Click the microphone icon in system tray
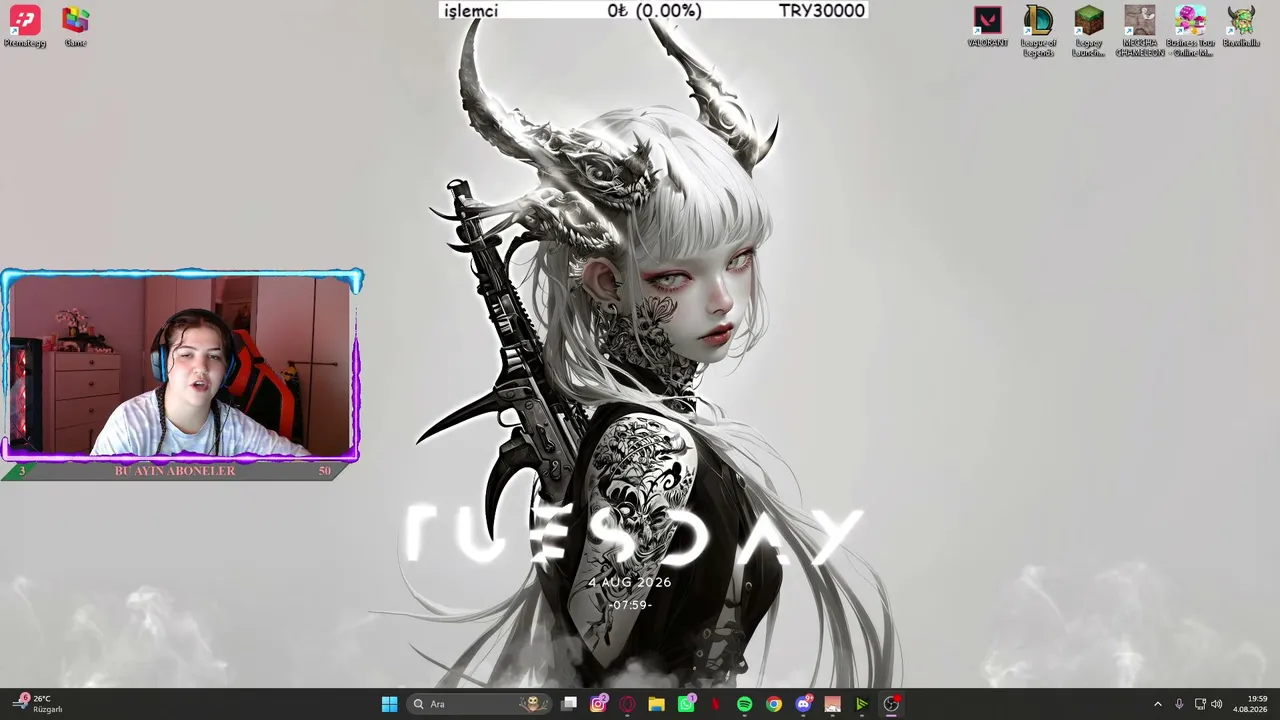1280x720 pixels. [1179, 704]
